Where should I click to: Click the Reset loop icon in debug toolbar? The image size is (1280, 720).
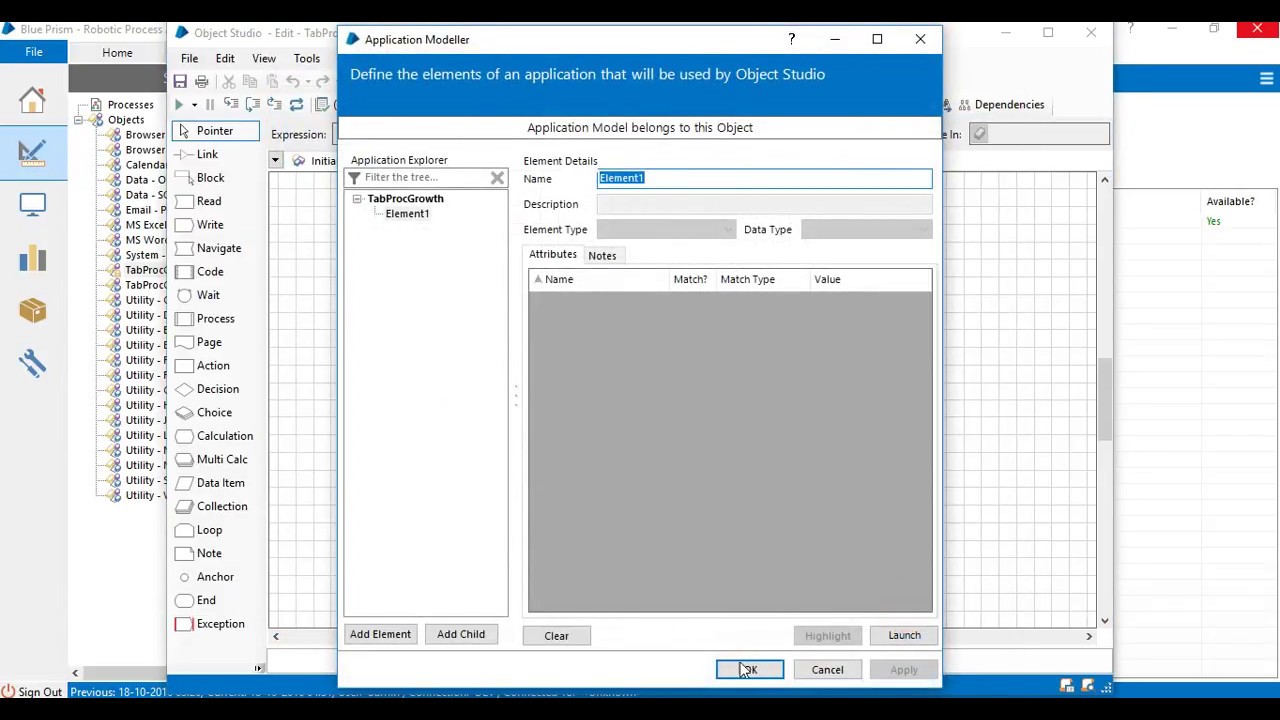(296, 105)
